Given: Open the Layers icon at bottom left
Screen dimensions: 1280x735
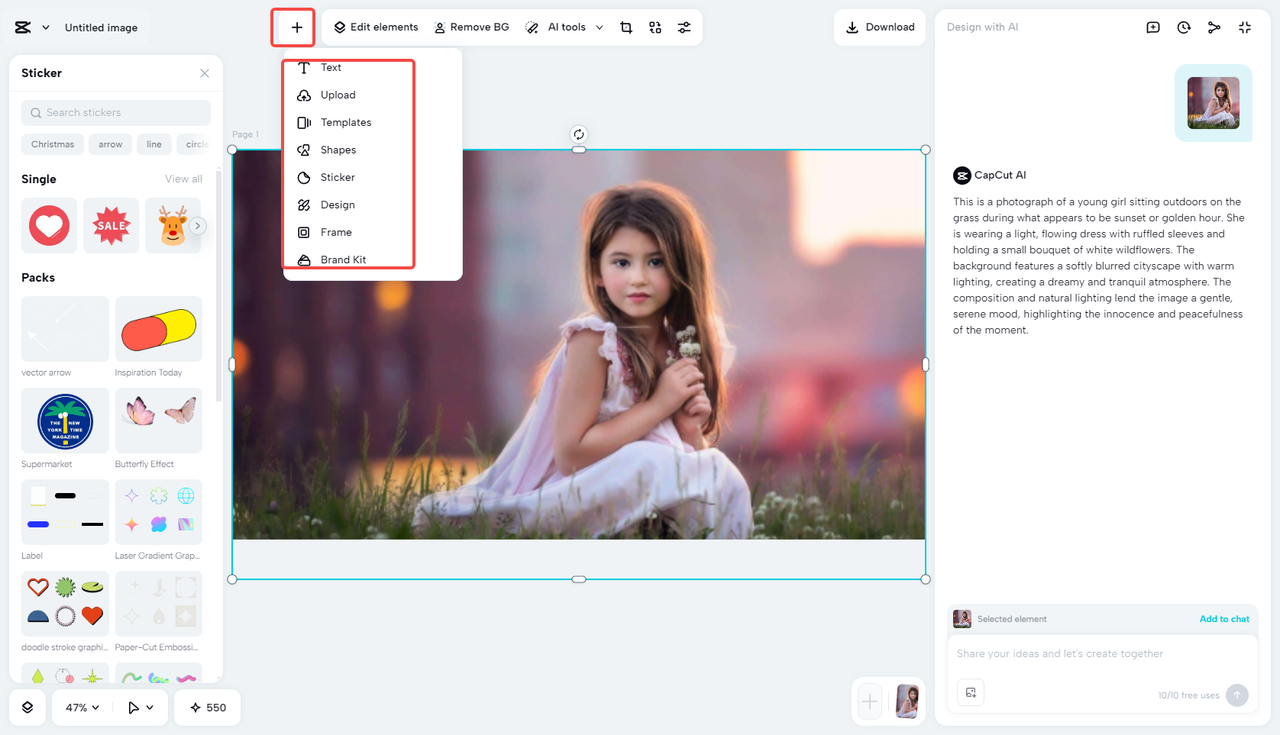Looking at the screenshot, I should [26, 707].
